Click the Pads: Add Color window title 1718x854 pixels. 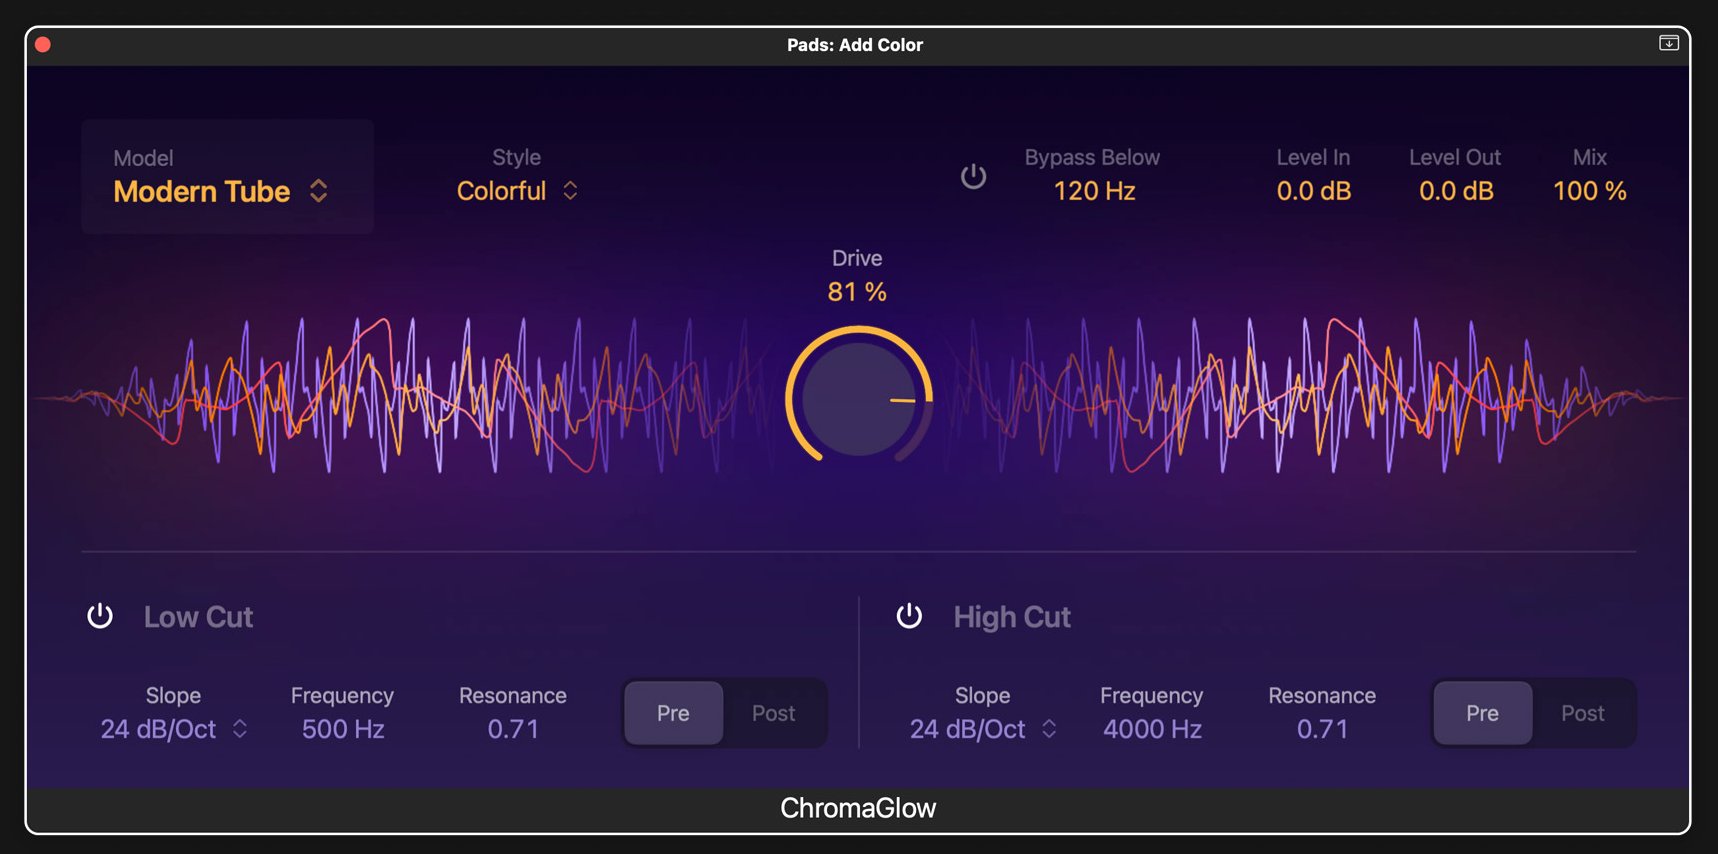pos(855,45)
